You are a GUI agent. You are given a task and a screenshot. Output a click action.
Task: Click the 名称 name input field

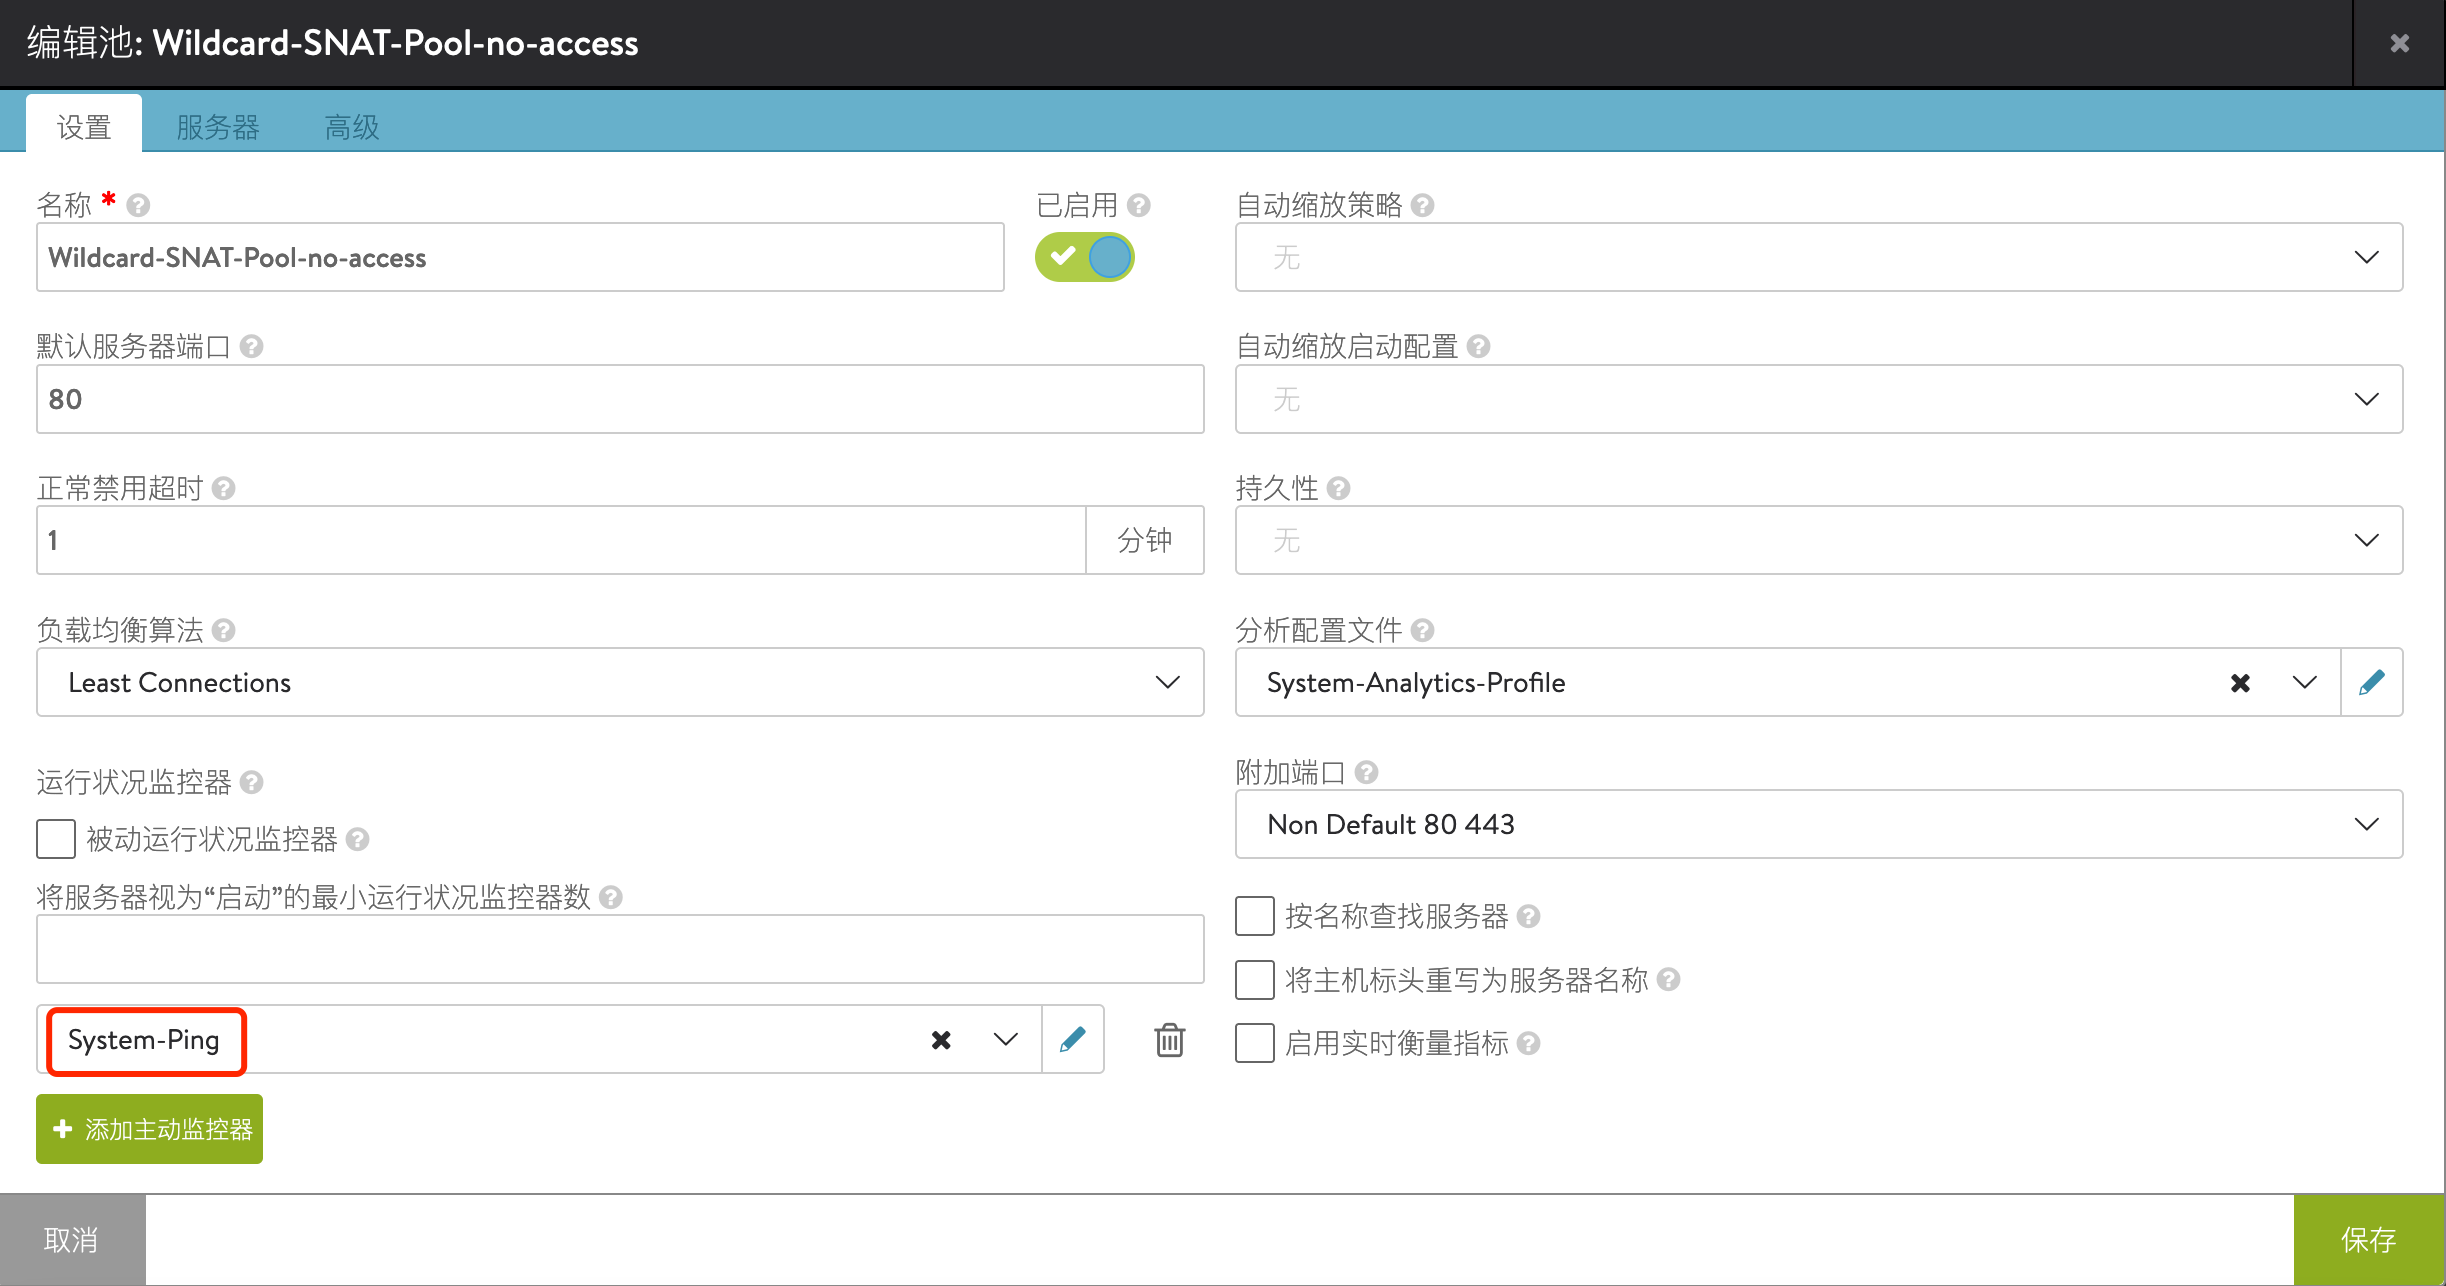tap(520, 257)
